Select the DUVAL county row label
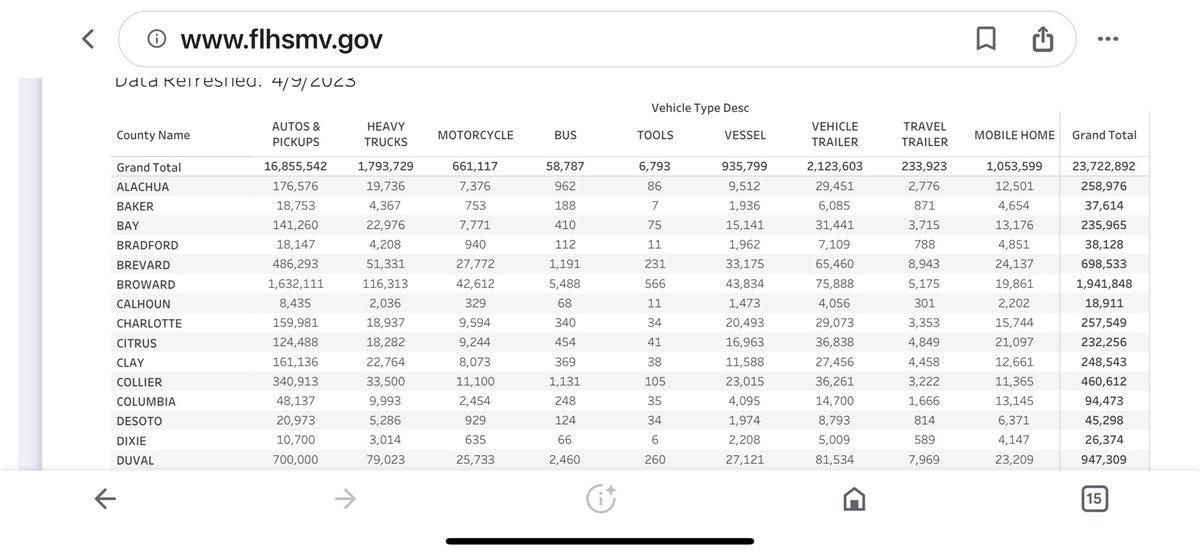 point(135,461)
